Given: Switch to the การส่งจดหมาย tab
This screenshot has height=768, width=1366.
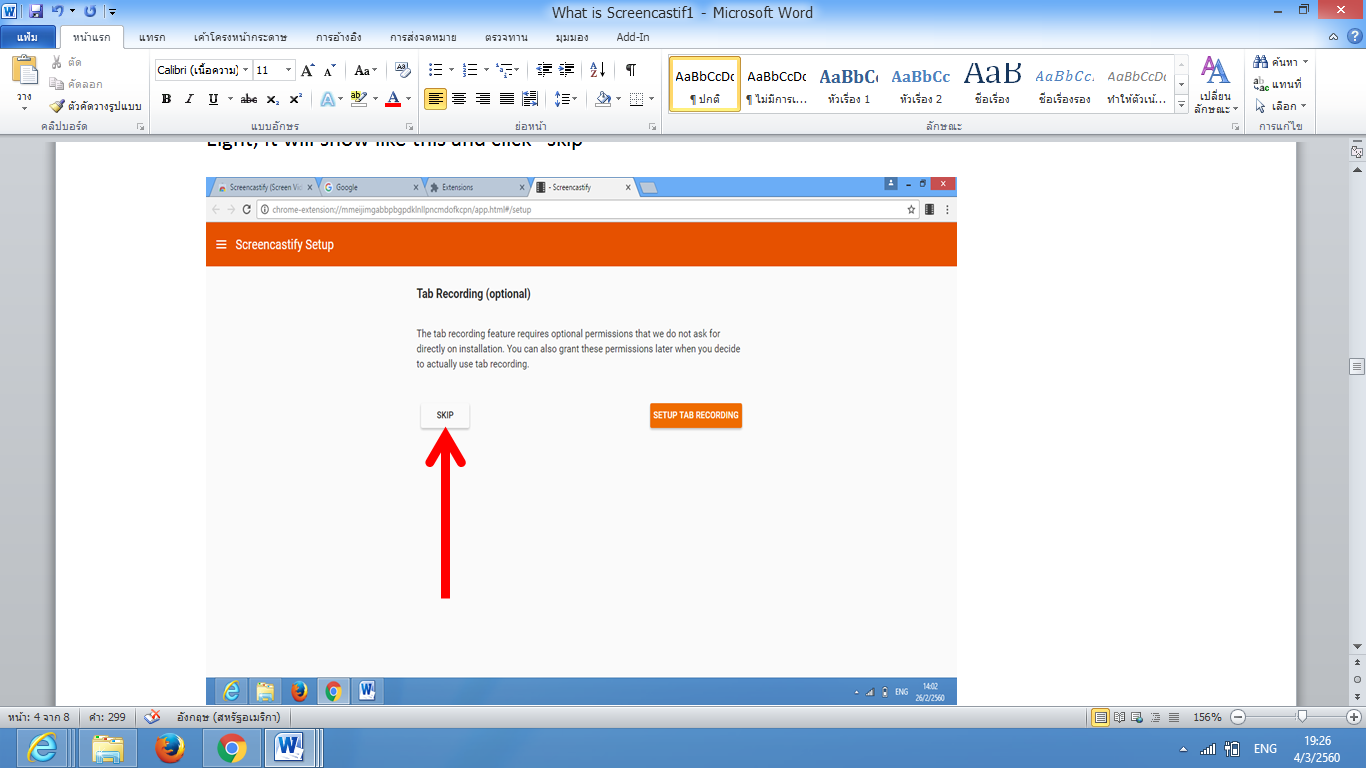Looking at the screenshot, I should coord(424,37).
